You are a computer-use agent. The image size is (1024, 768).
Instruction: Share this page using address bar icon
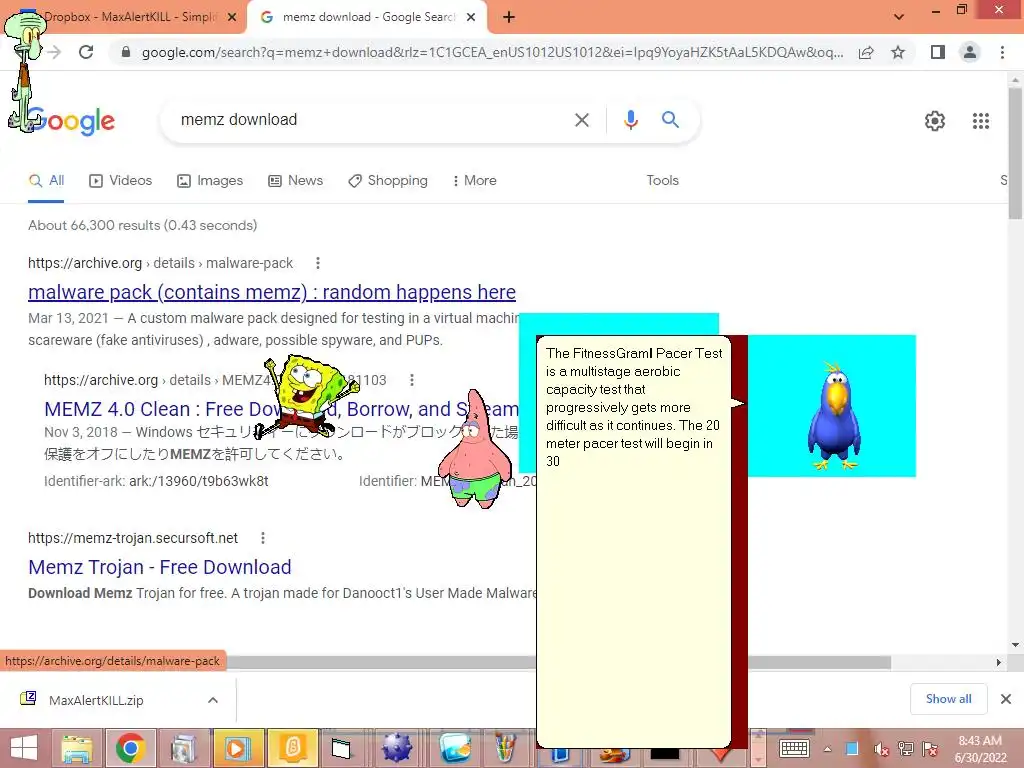pos(866,52)
